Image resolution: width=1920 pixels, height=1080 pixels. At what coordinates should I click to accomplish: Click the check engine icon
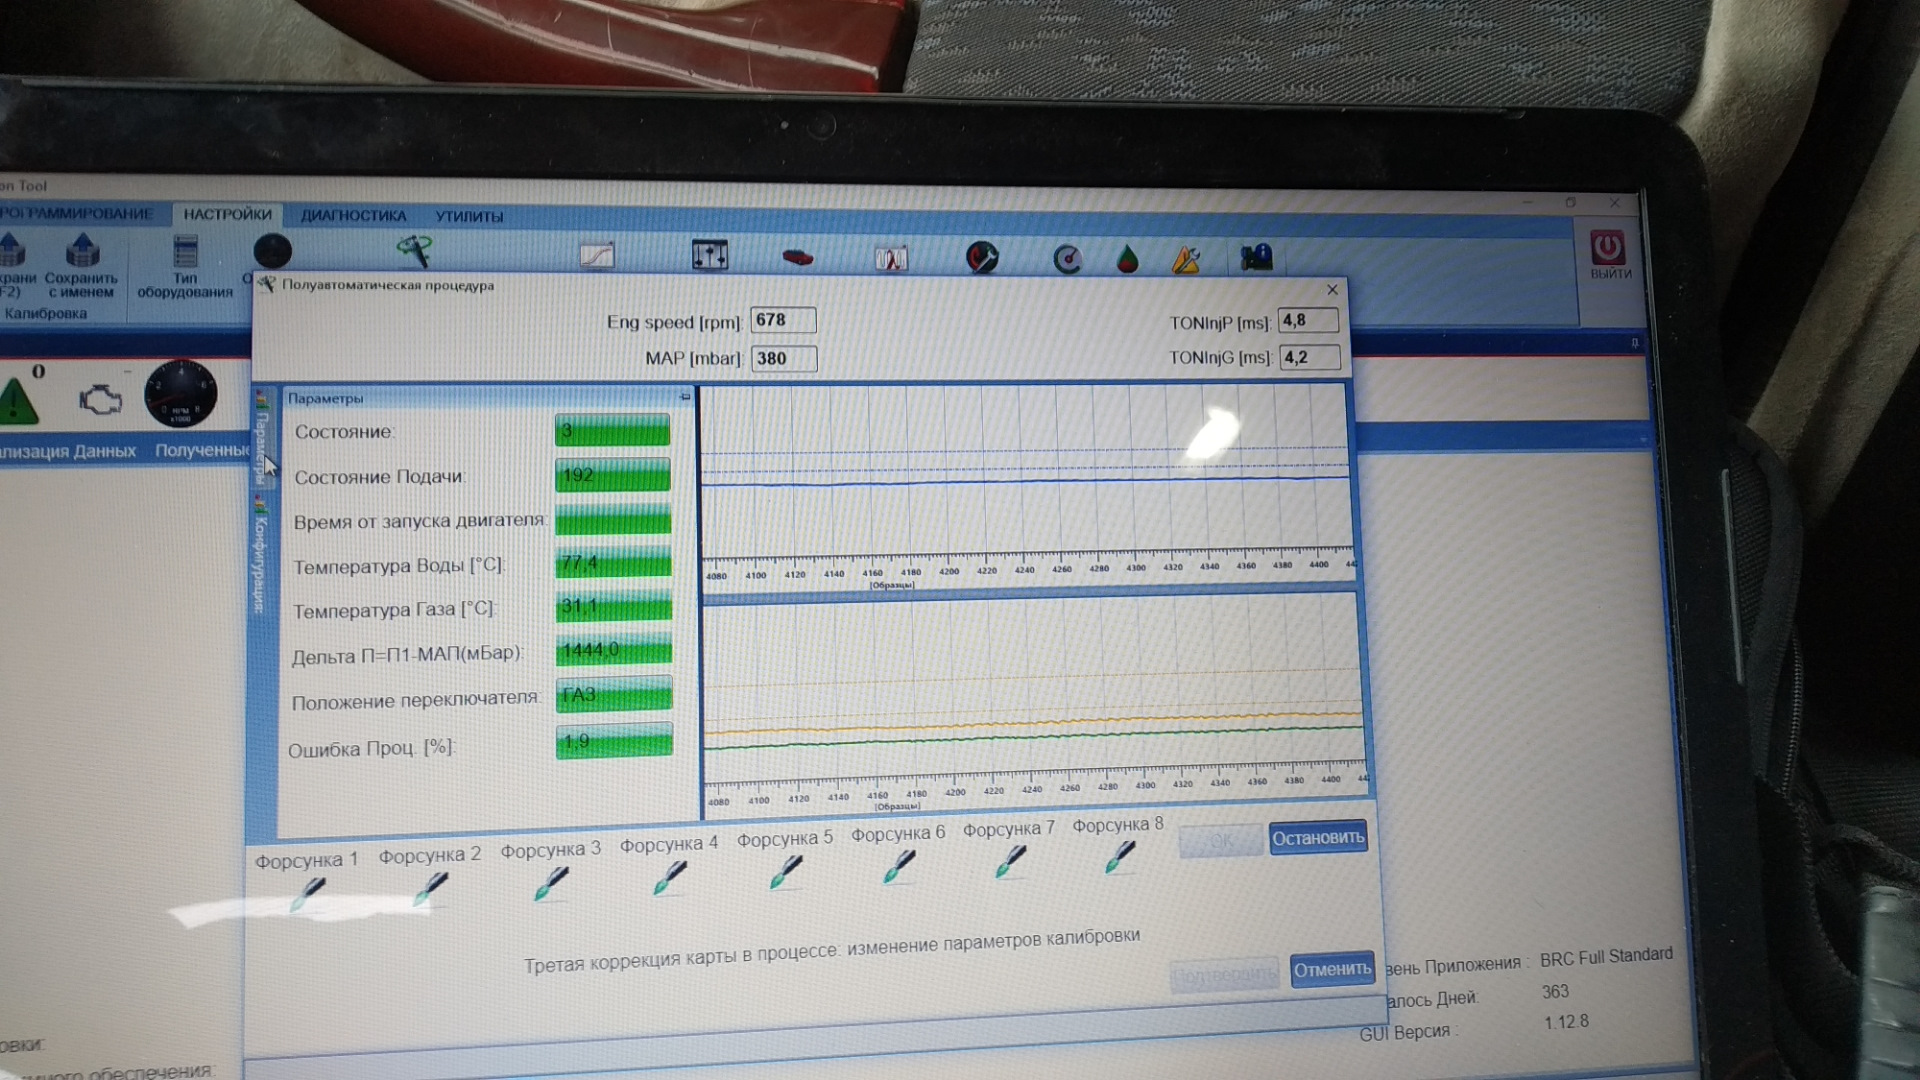(x=100, y=400)
